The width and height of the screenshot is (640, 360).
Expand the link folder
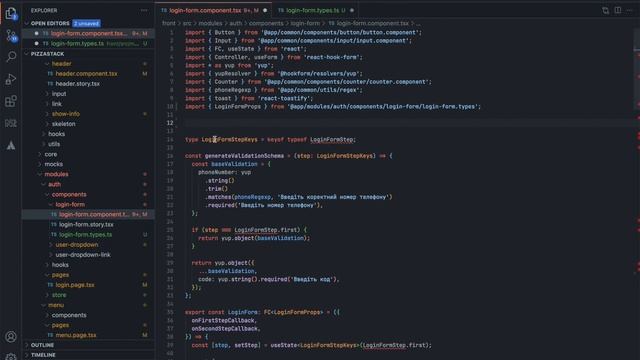click(56, 104)
